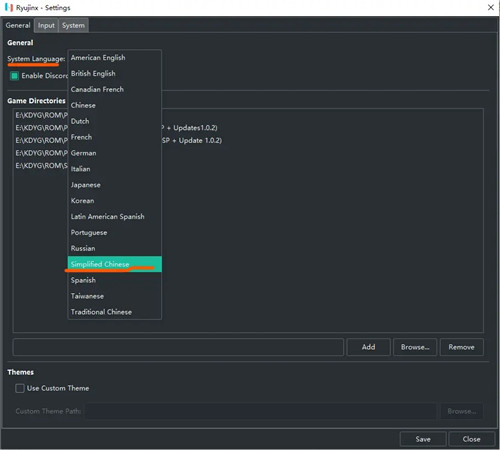
Task: Choose Canadian French from language list
Action: [x=115, y=89]
